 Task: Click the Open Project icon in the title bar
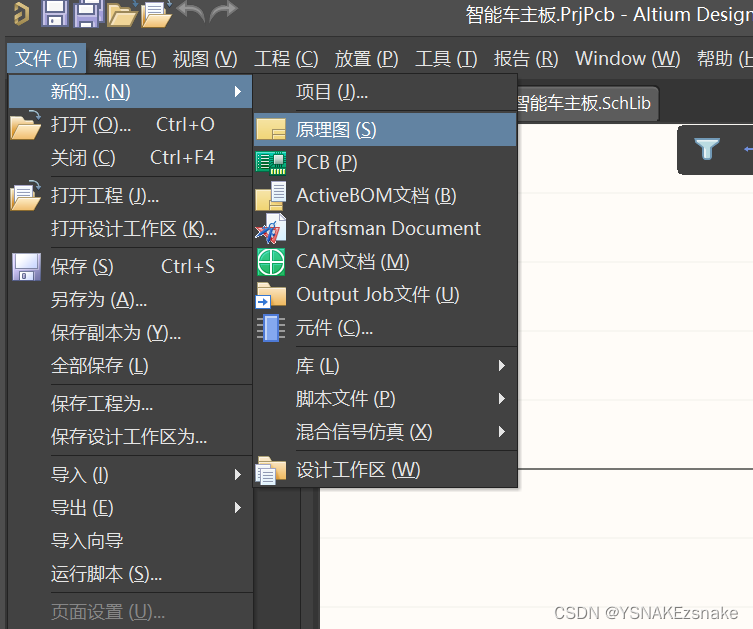157,14
